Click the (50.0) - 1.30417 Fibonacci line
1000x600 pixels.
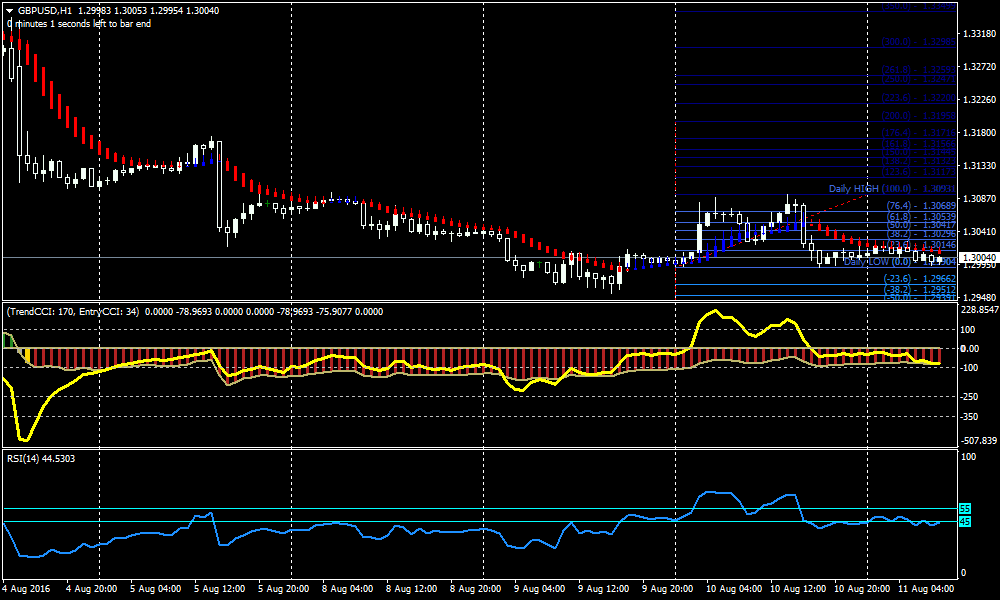coord(920,225)
